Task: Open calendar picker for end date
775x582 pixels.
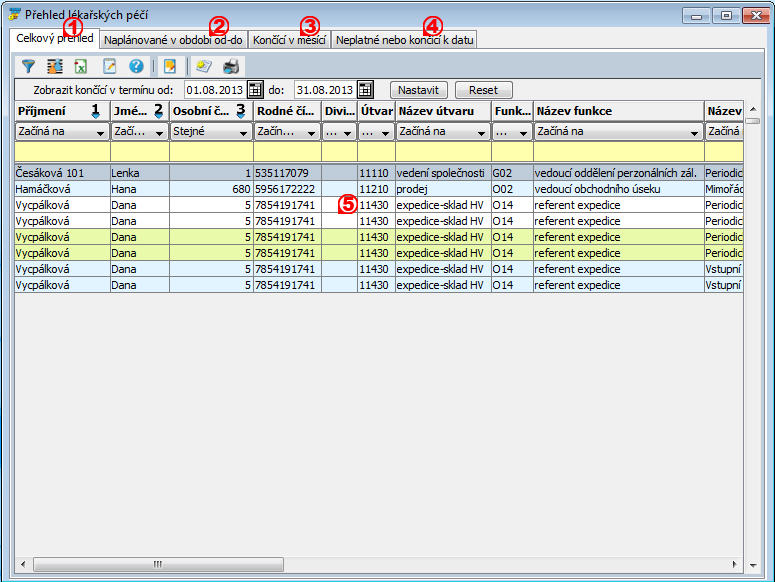Action: (x=365, y=89)
